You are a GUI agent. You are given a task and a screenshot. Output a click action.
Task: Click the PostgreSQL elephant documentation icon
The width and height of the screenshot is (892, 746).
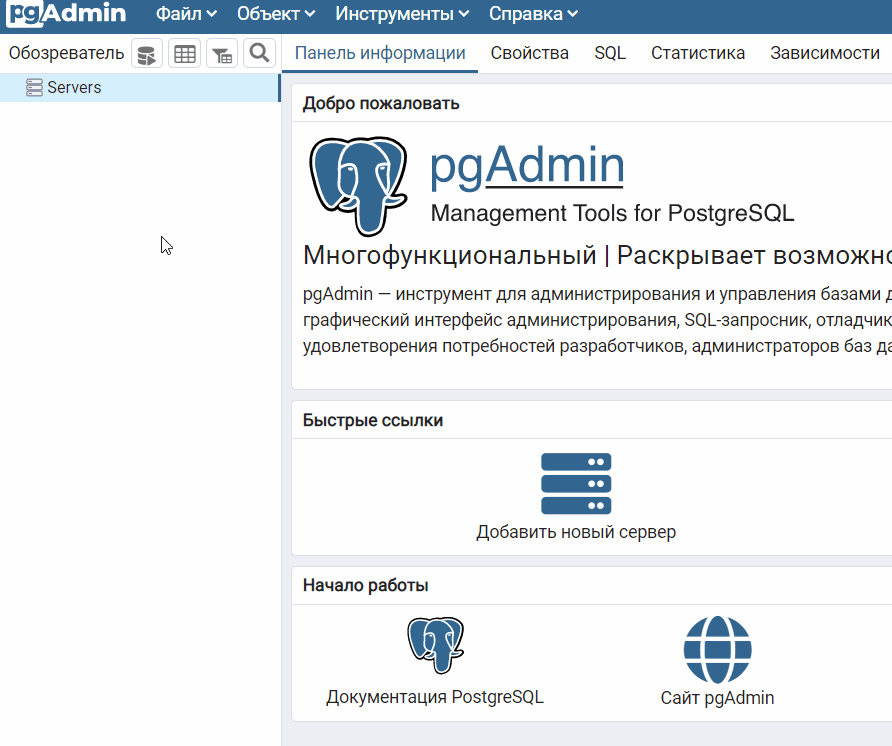point(435,645)
